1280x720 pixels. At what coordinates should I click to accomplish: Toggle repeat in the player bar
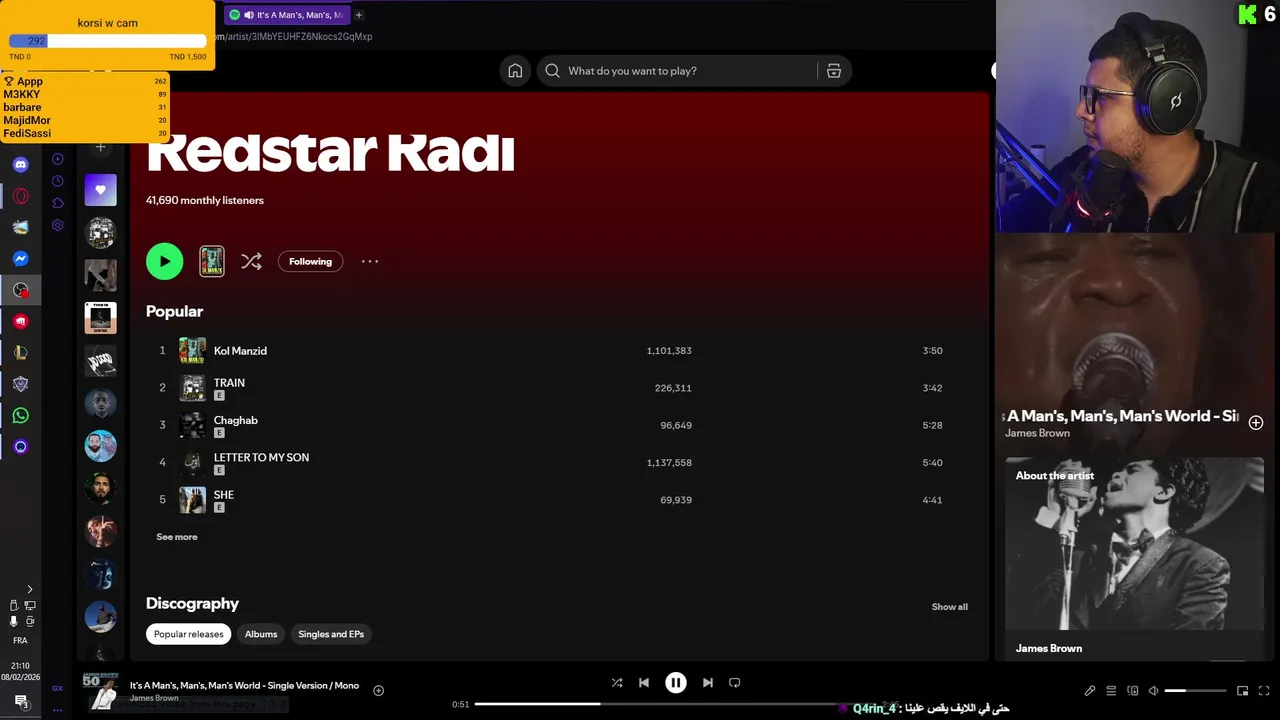pyautogui.click(x=735, y=683)
